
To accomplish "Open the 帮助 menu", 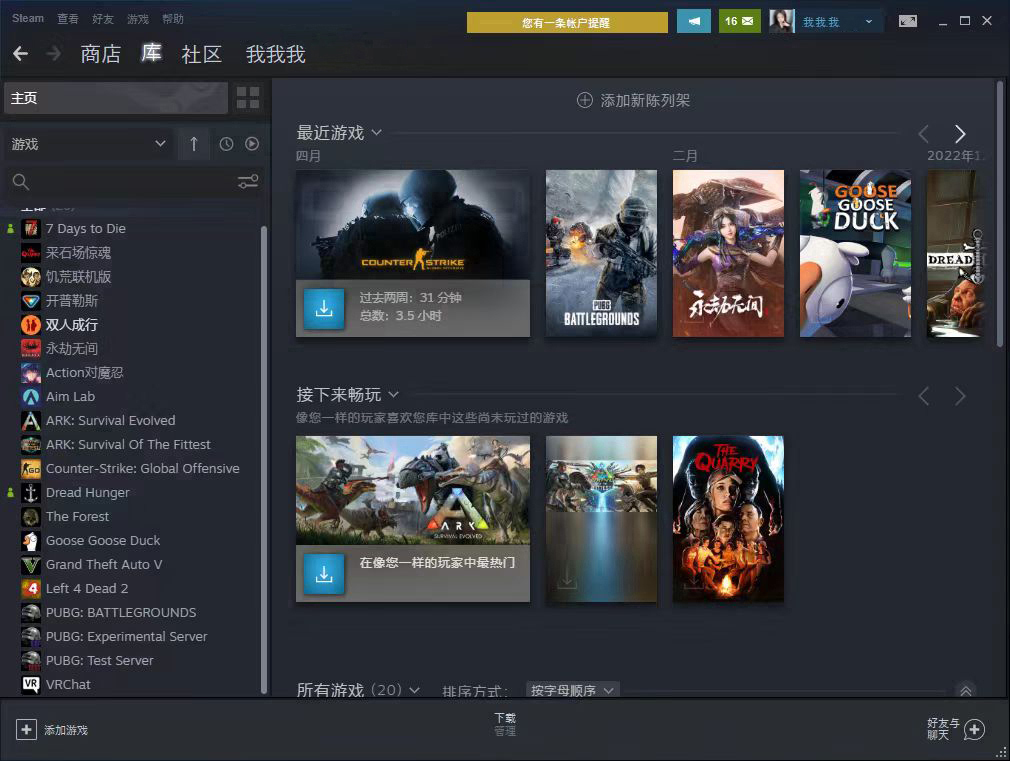I will (x=173, y=19).
